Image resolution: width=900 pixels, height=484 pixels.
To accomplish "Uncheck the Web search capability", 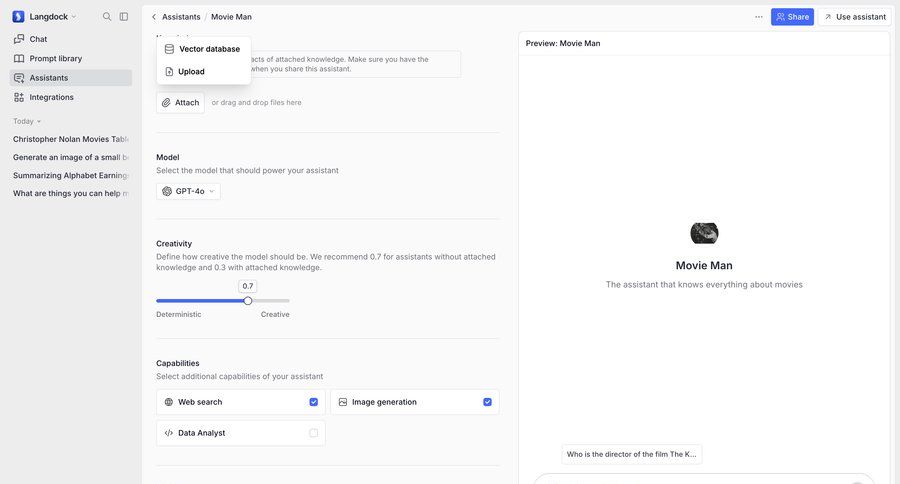I will tap(313, 402).
